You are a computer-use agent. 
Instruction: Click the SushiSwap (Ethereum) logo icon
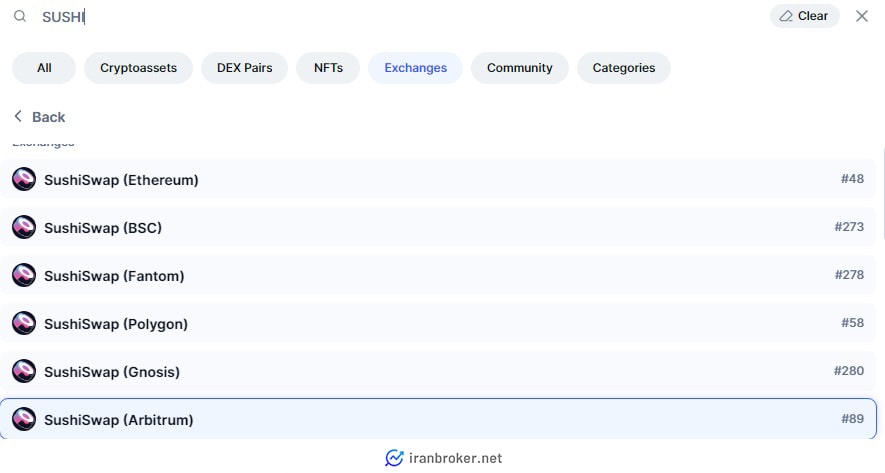[24, 179]
